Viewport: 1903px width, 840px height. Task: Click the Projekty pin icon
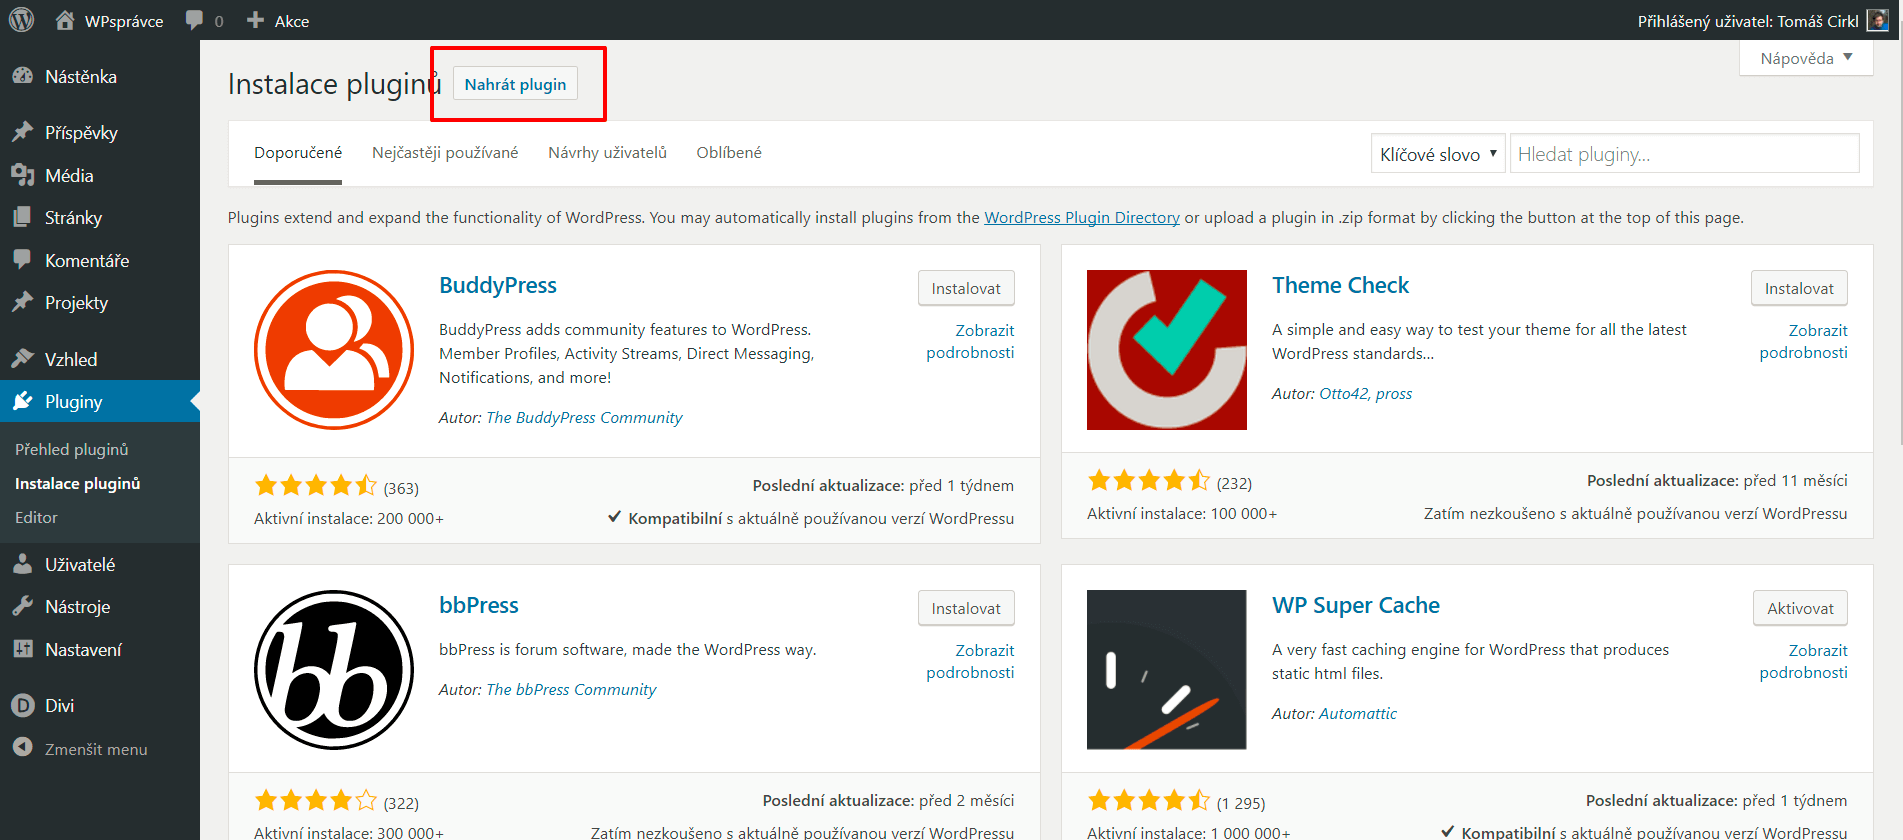pos(22,302)
